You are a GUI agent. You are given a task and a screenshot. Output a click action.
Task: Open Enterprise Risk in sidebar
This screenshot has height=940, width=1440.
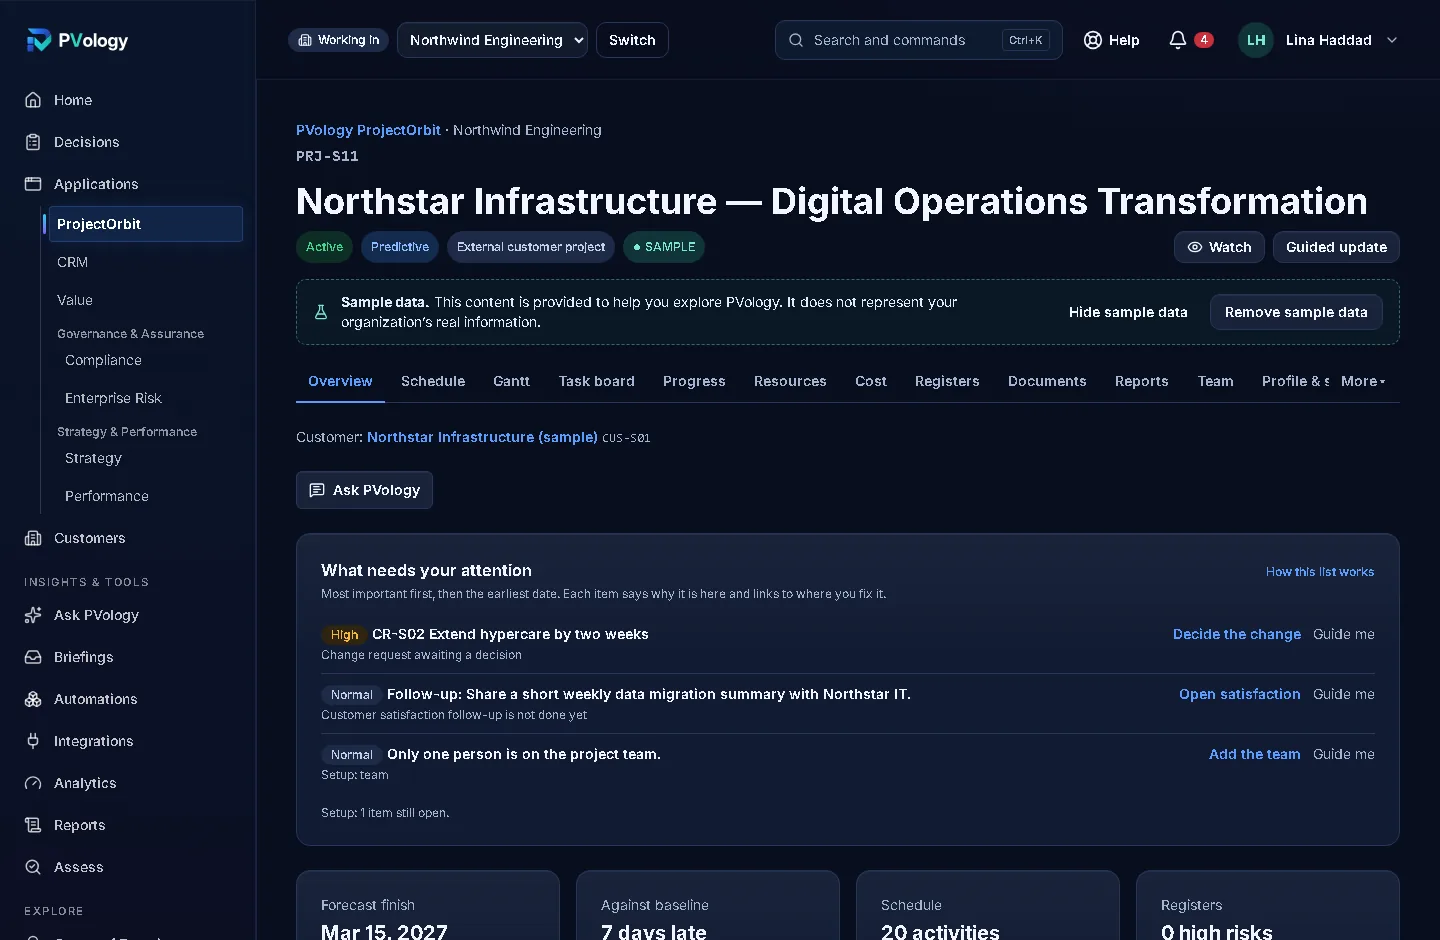pos(113,398)
